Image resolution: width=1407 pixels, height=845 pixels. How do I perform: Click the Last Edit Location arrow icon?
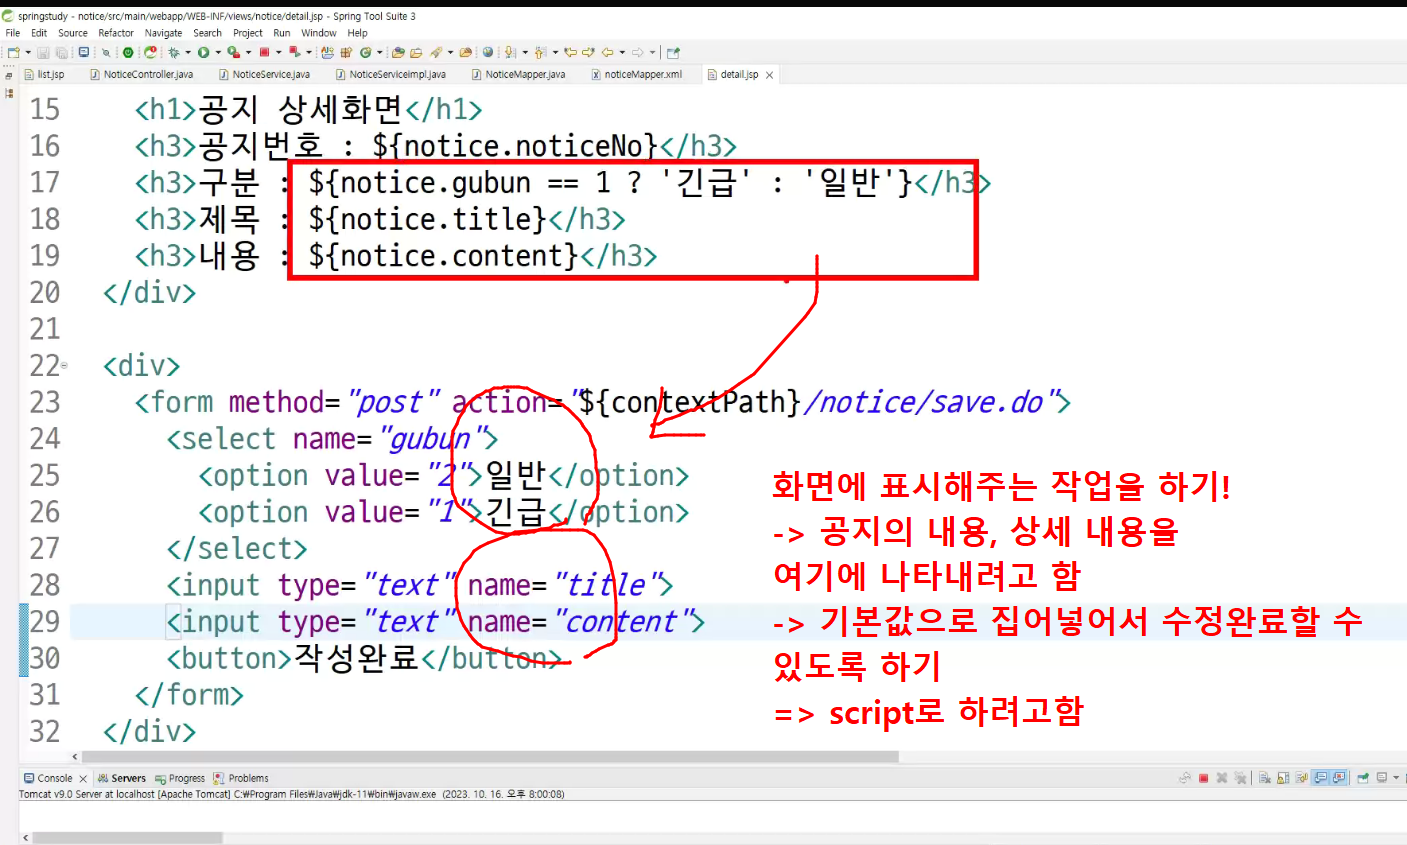(x=570, y=52)
